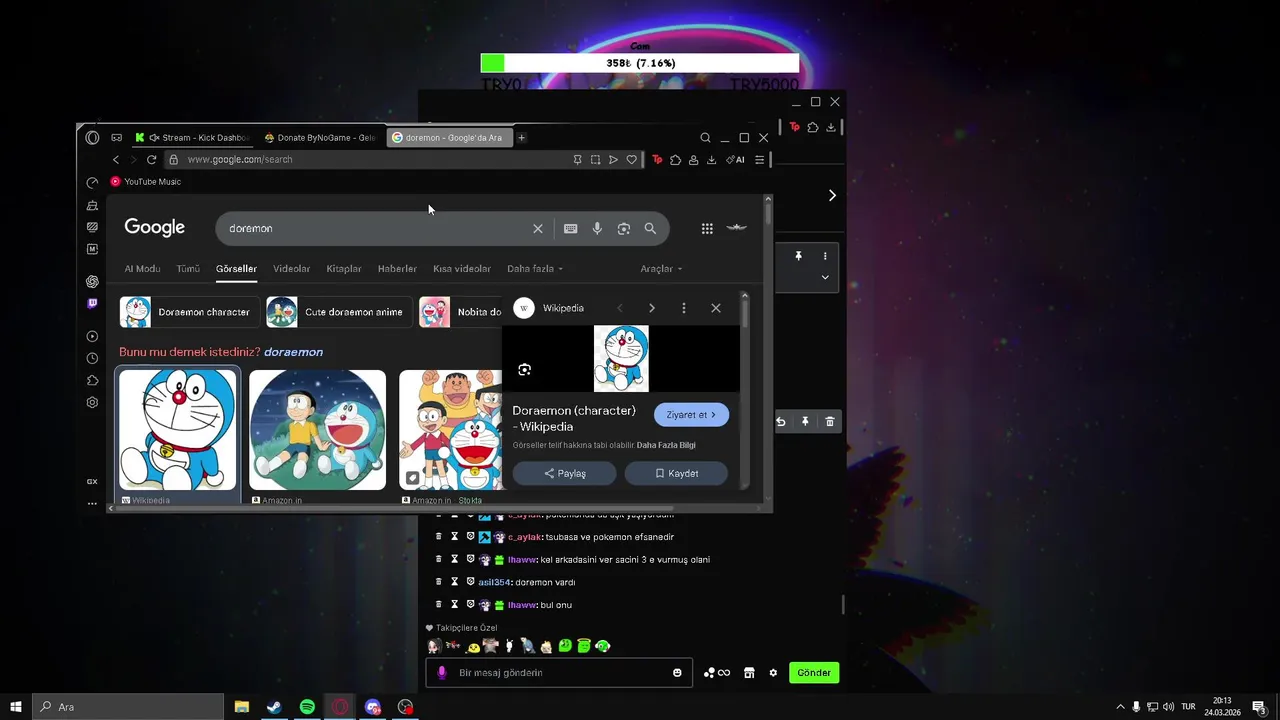Start Google voice search microphone
Viewport: 1280px width, 720px height.
tap(597, 229)
